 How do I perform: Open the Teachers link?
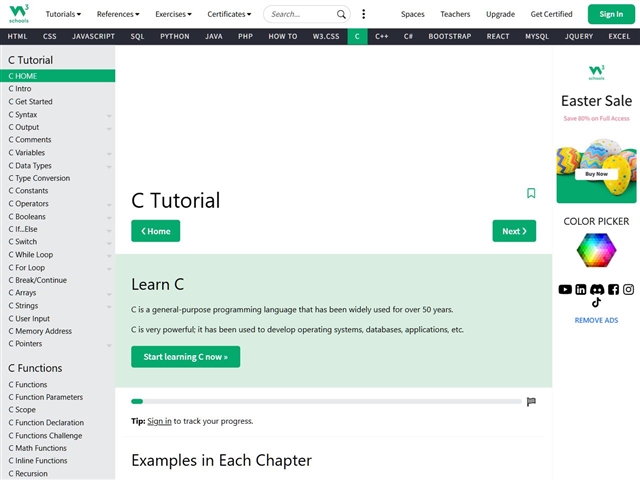coord(455,14)
